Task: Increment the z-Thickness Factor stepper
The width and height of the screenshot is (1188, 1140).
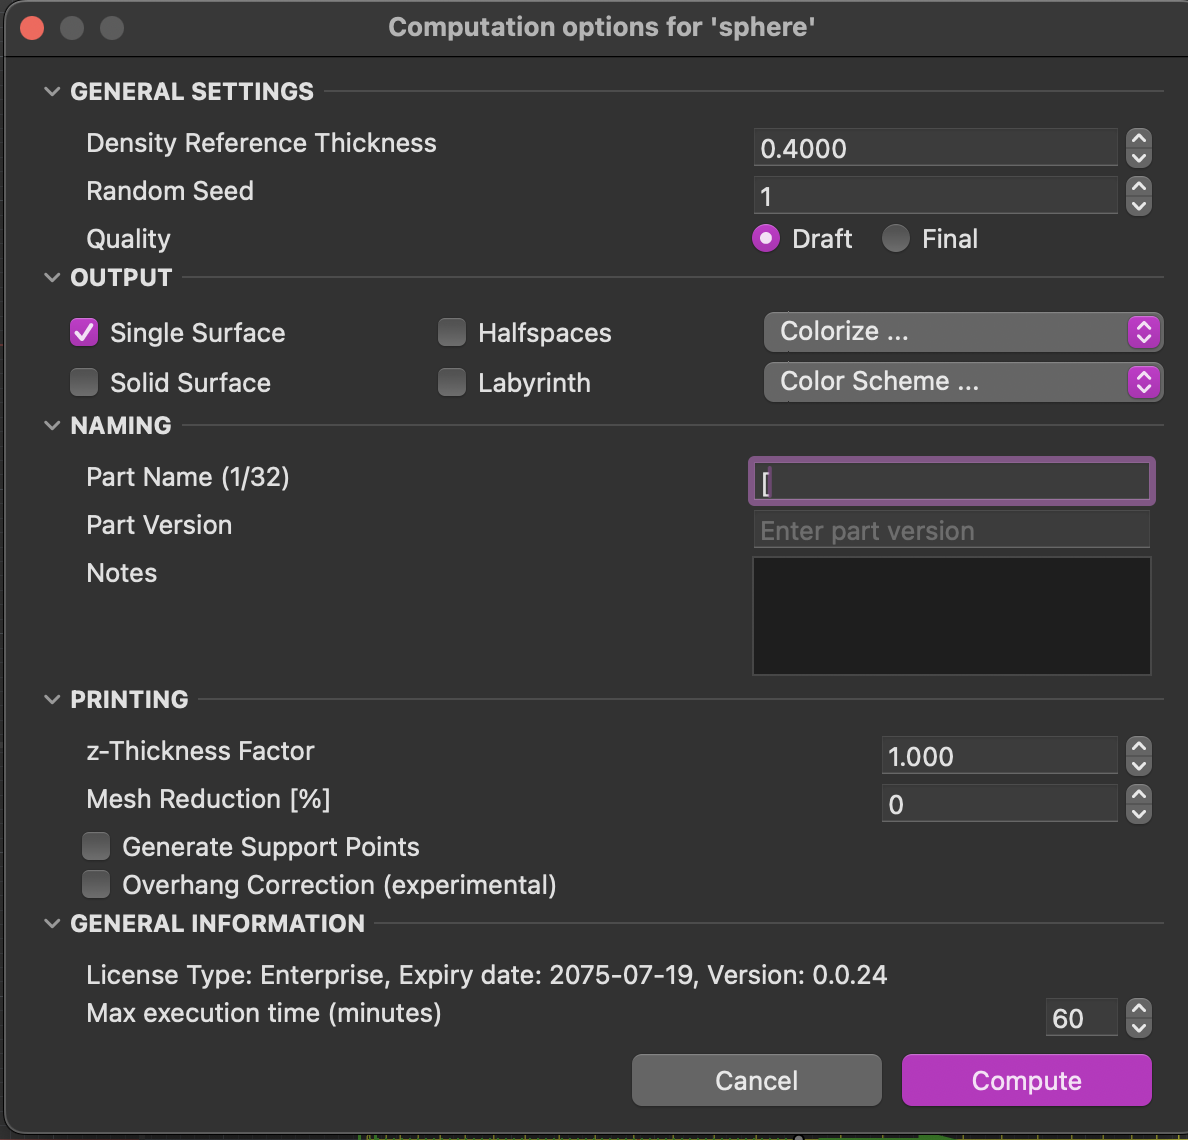Action: (1139, 747)
